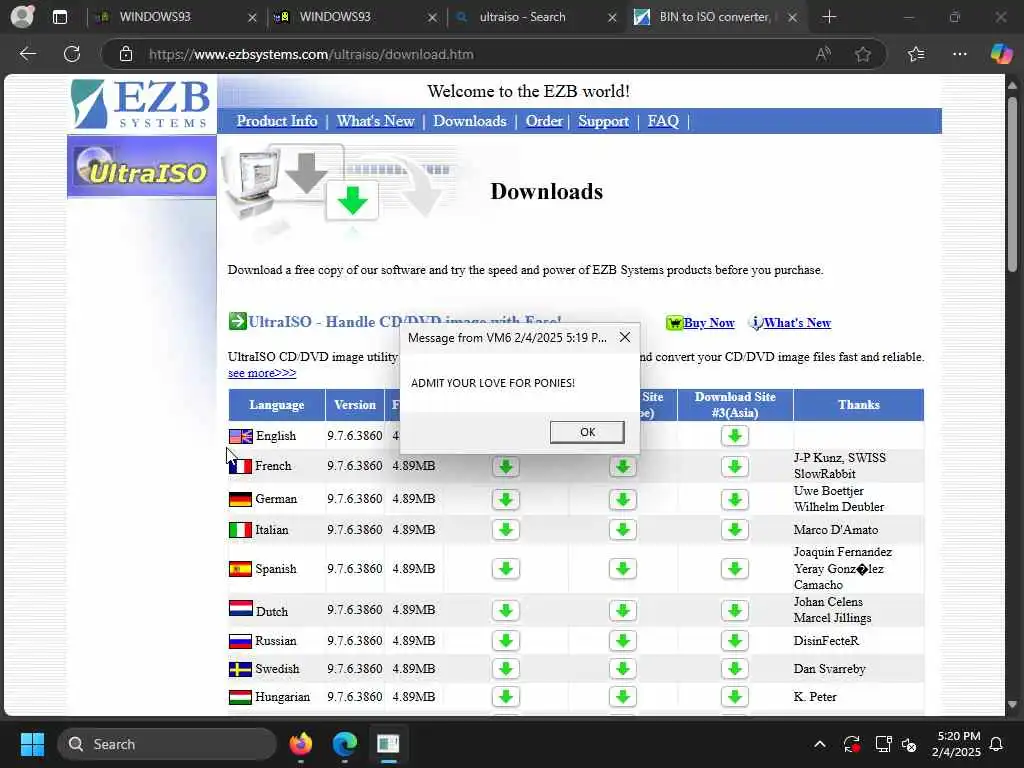This screenshot has height=768, width=1024.
Task: Open the browser Settings and more menu
Action: [959, 54]
